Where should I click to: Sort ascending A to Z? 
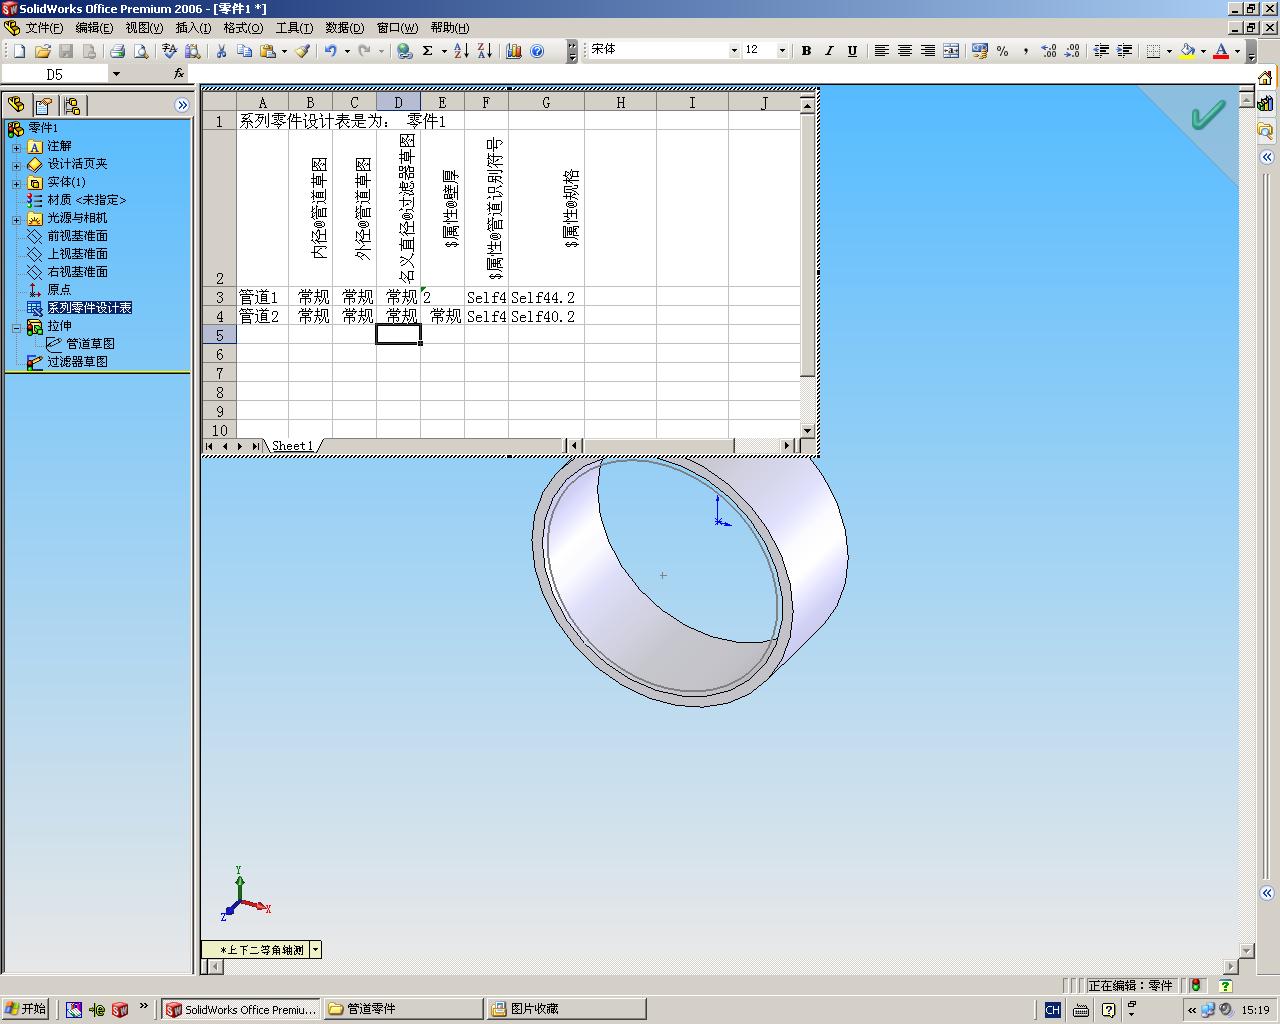point(461,51)
